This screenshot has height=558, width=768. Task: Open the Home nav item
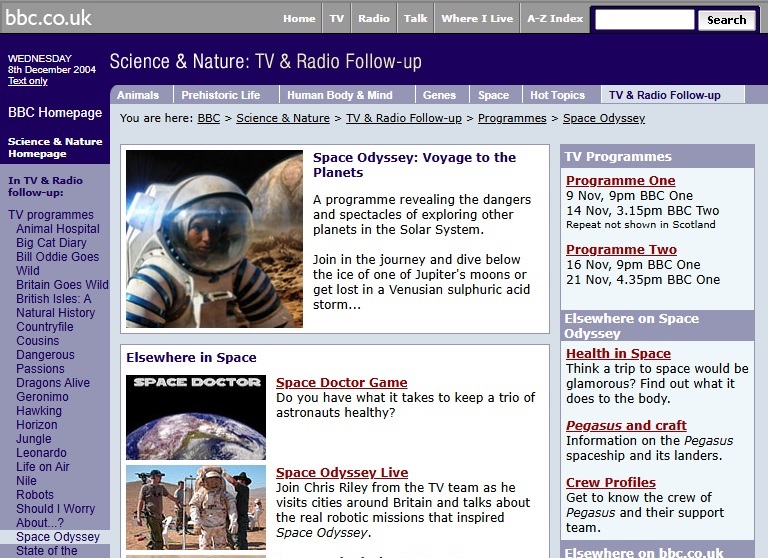coord(299,19)
